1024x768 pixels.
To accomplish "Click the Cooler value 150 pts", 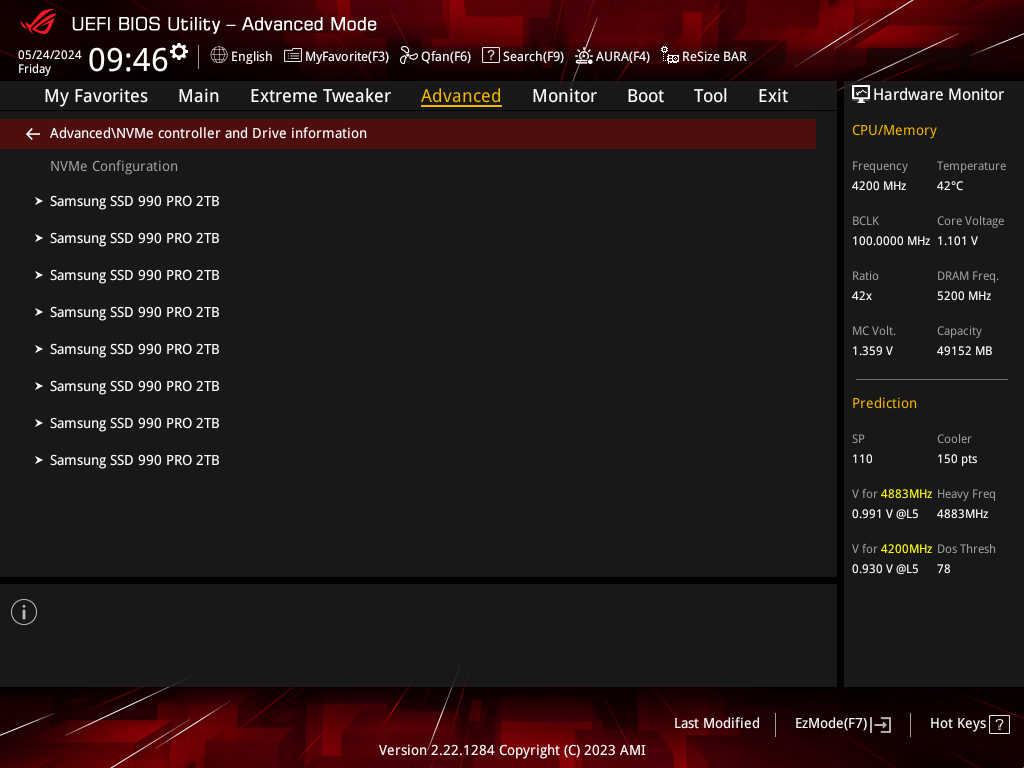I will [x=957, y=459].
